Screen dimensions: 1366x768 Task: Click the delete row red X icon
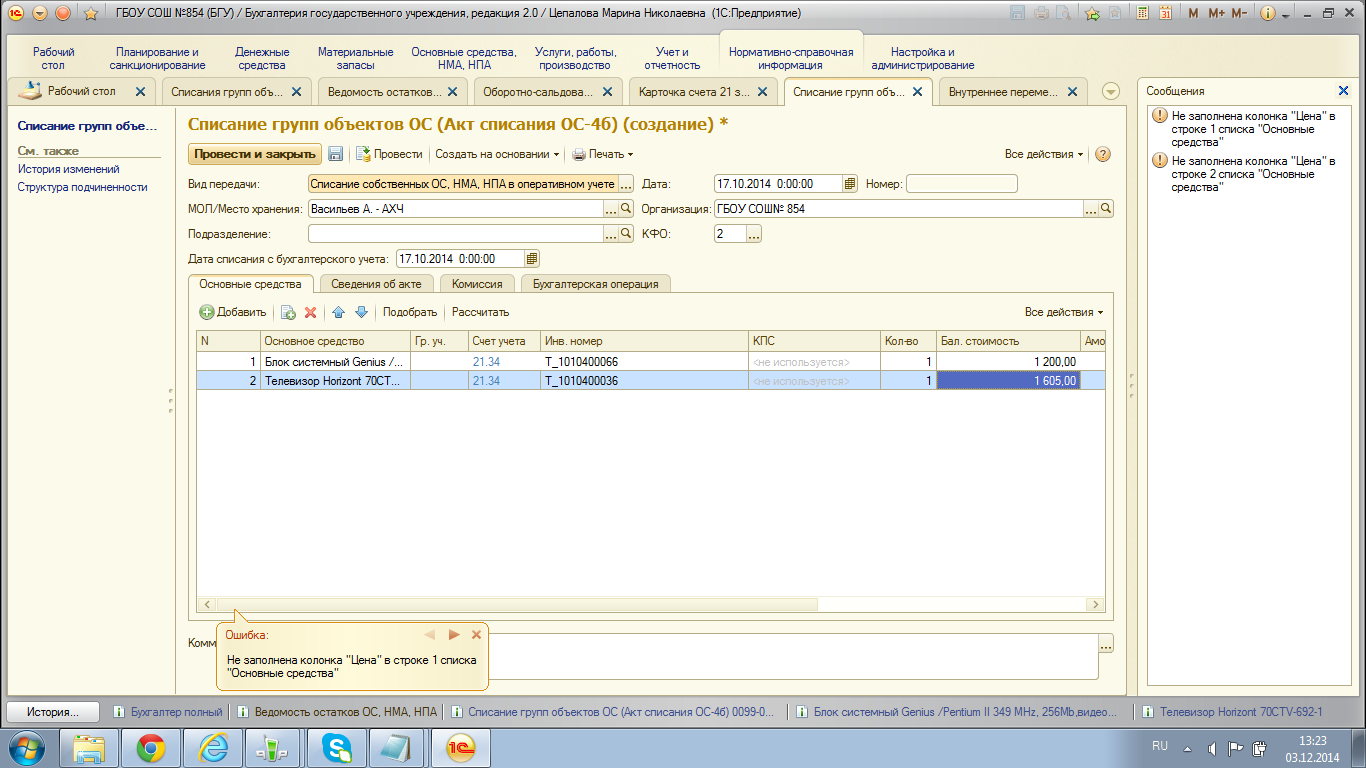pyautogui.click(x=310, y=312)
